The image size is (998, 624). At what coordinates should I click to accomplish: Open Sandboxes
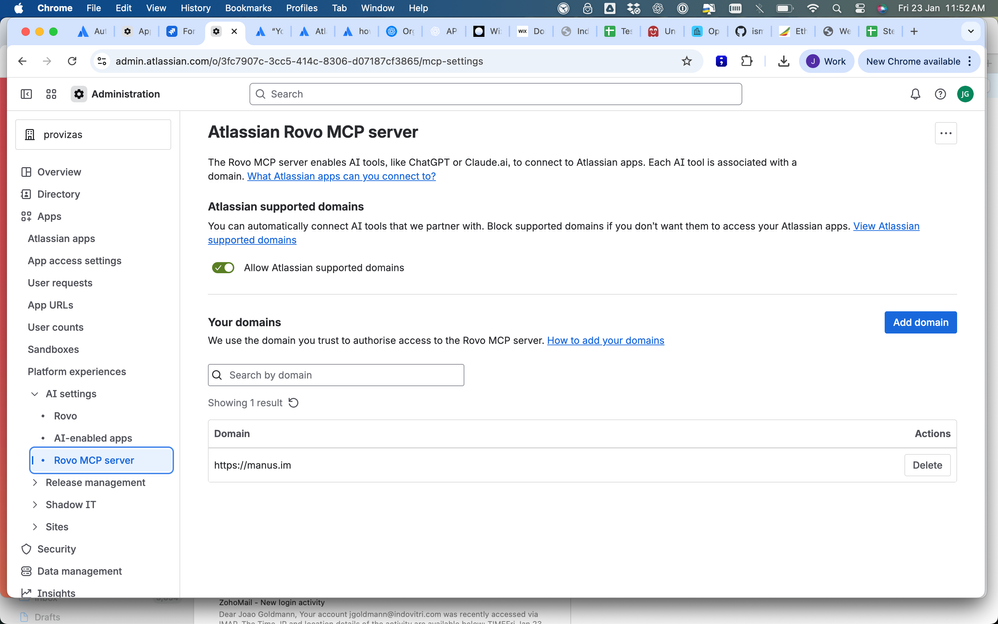tap(53, 350)
